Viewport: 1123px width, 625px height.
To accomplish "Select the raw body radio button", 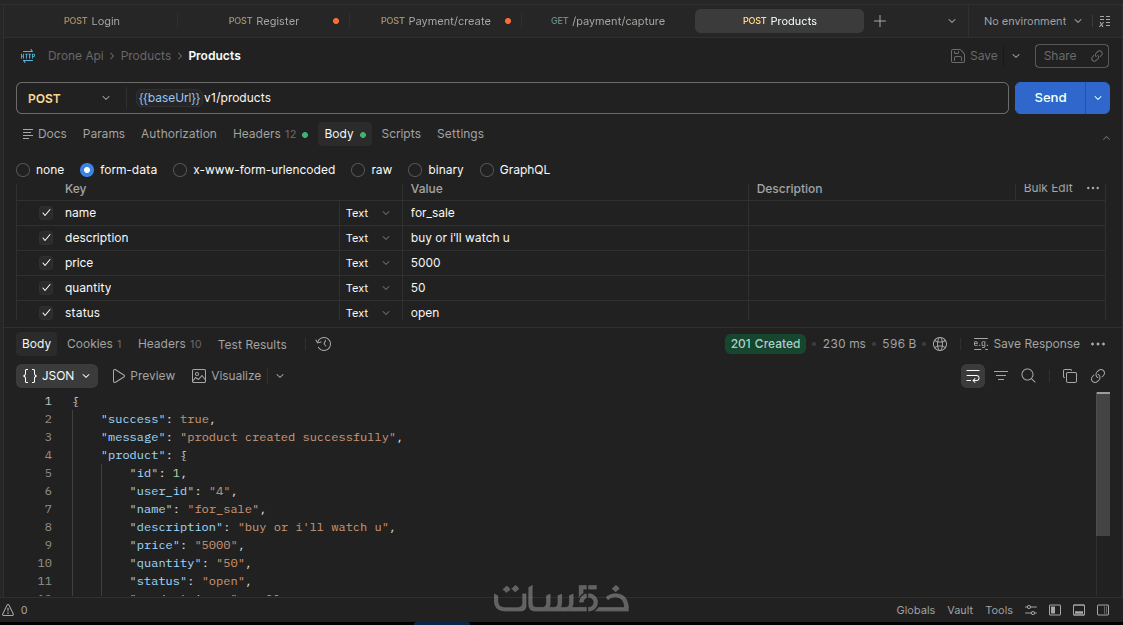I will click(358, 170).
